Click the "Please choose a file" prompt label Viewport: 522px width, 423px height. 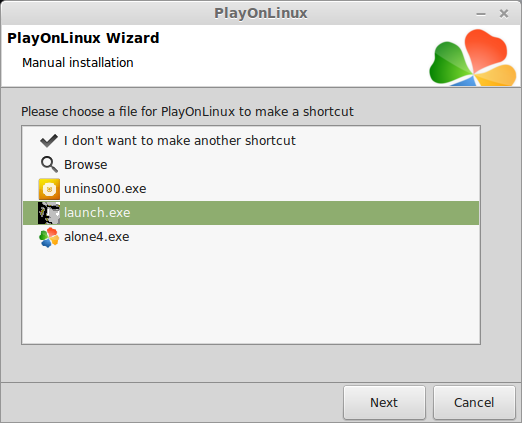click(187, 111)
